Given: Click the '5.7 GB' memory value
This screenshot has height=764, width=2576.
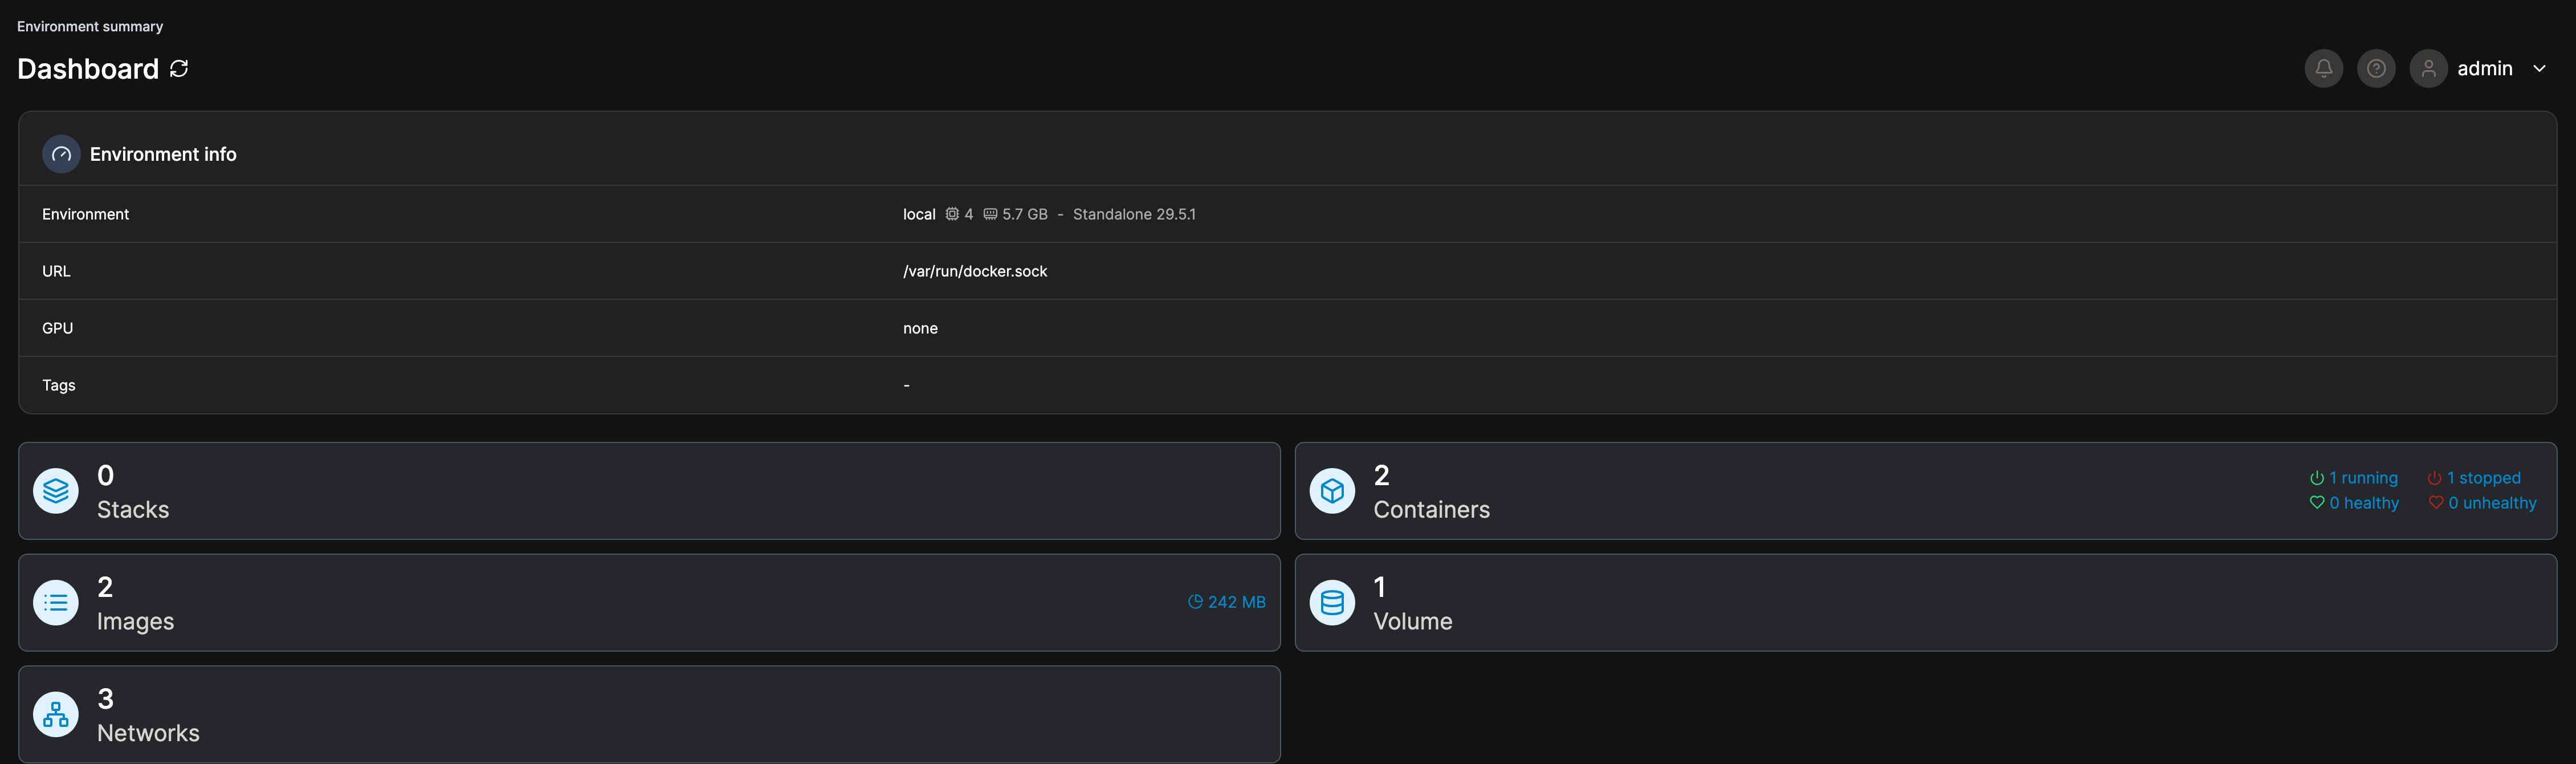Looking at the screenshot, I should coord(1025,214).
